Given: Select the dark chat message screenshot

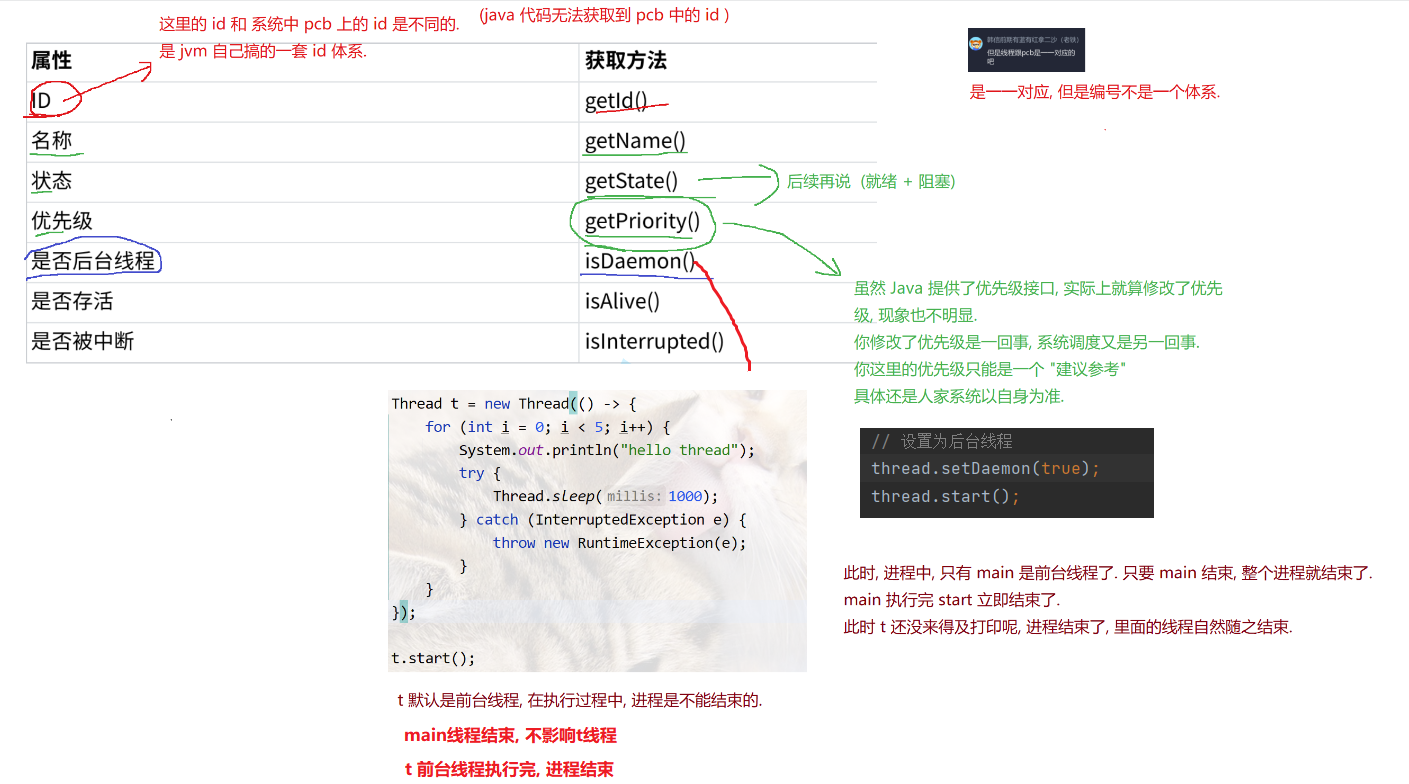Looking at the screenshot, I should (1026, 50).
